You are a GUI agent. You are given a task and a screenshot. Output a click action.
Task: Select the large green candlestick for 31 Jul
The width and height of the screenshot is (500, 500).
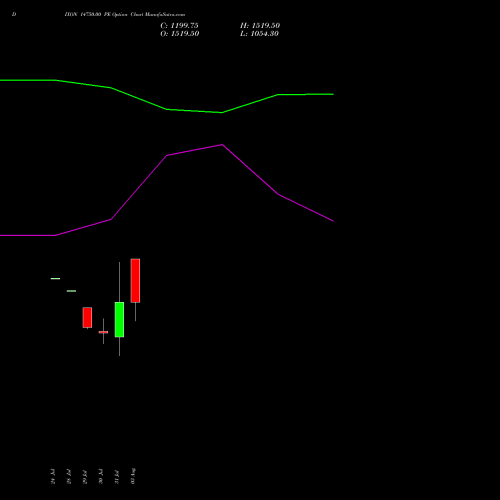pyautogui.click(x=119, y=319)
